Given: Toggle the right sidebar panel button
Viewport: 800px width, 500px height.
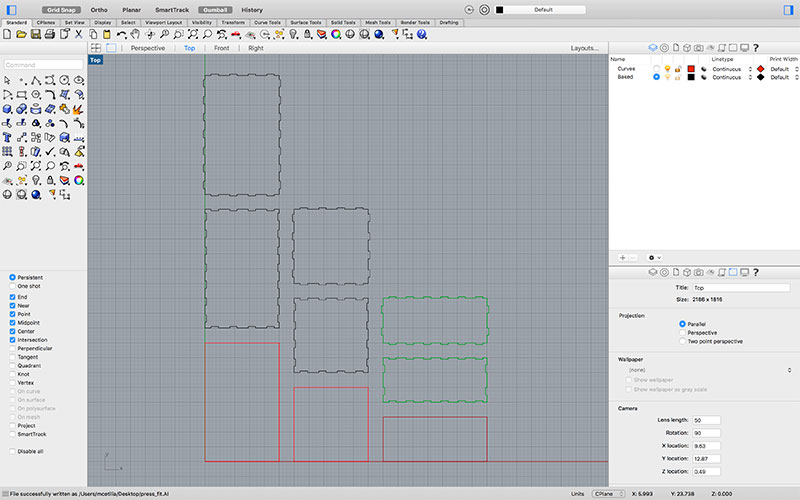Looking at the screenshot, I should pos(788,10).
